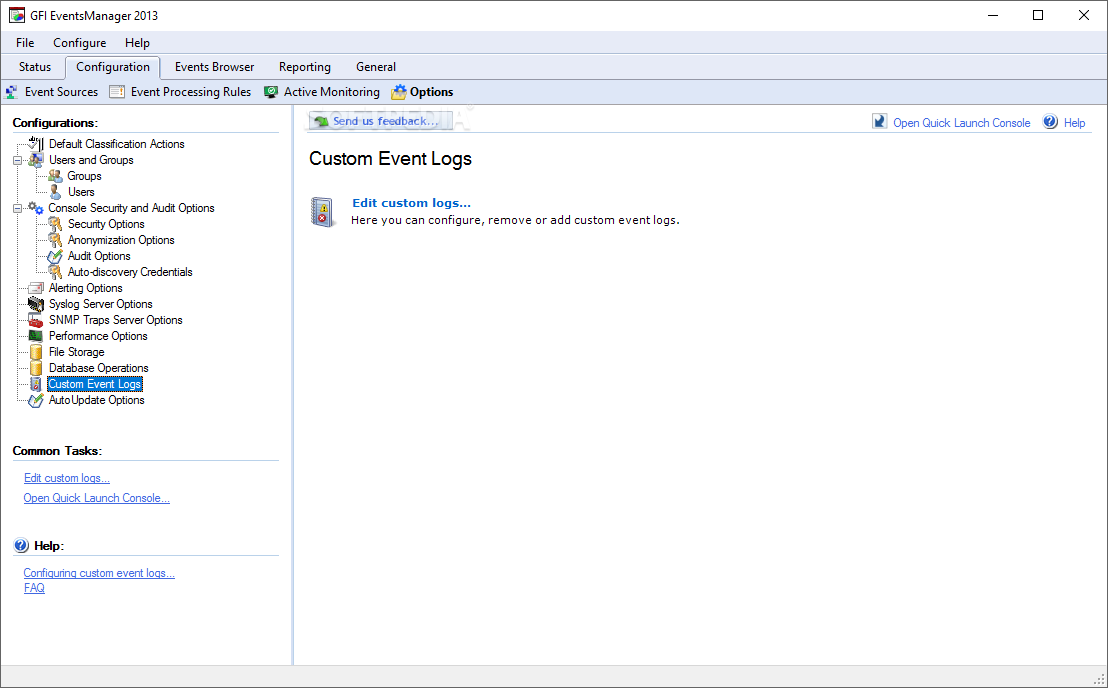Select Syslog Server Options tree label

click(x=100, y=304)
